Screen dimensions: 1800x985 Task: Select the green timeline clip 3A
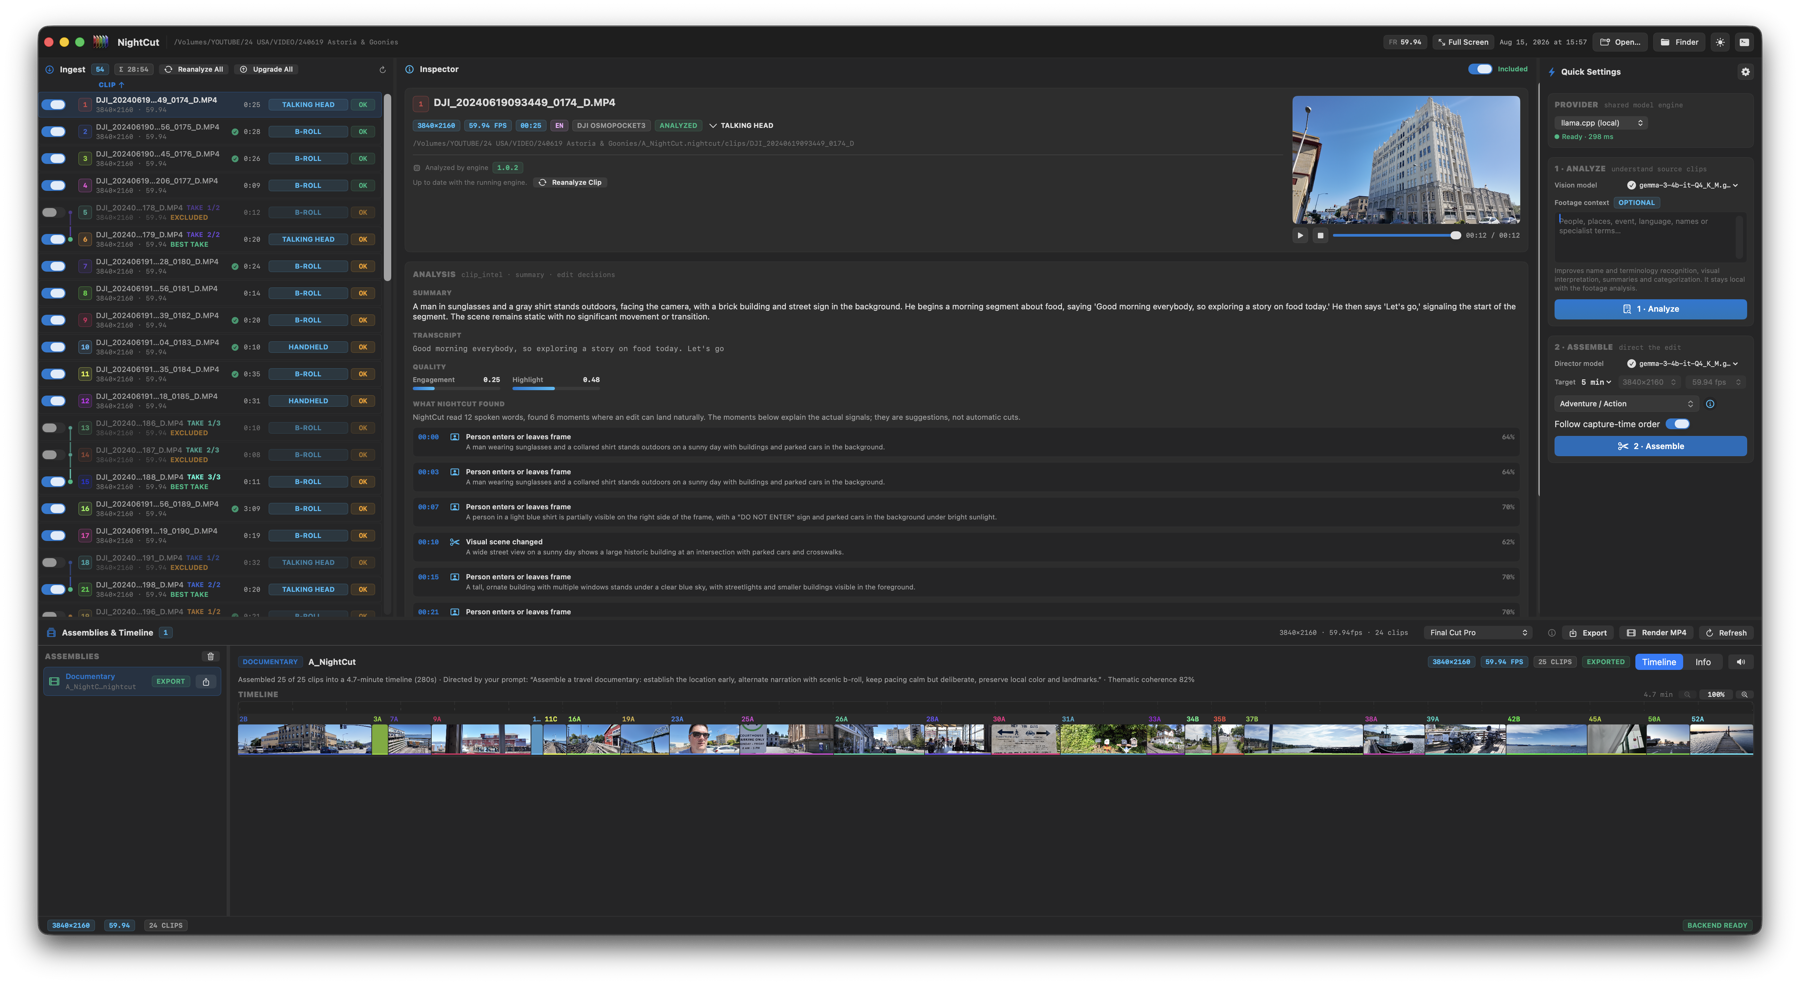pos(379,739)
